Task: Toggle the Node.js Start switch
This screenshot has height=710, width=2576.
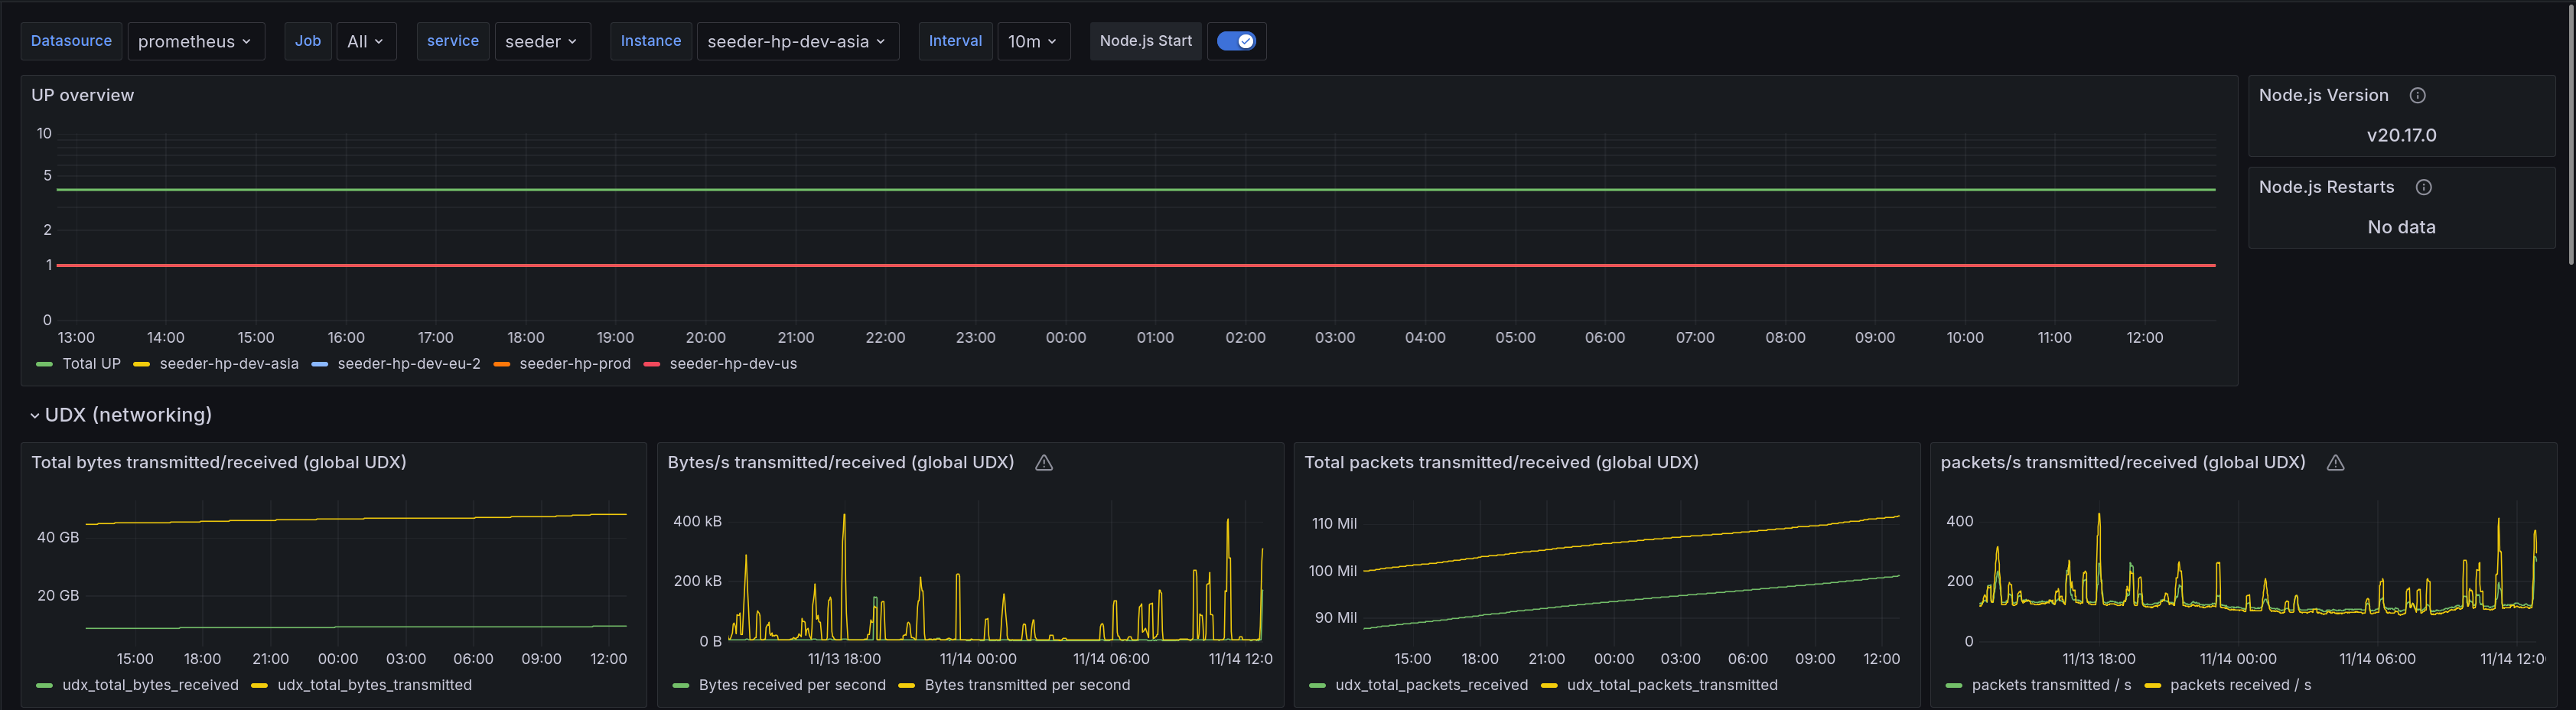Action: (1236, 41)
